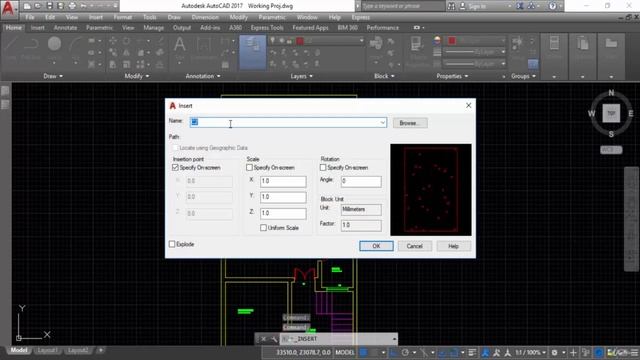Viewport: 640px width, 360px height.
Task: Enable Rotation Specify On-screen checkbox
Action: [x=323, y=168]
